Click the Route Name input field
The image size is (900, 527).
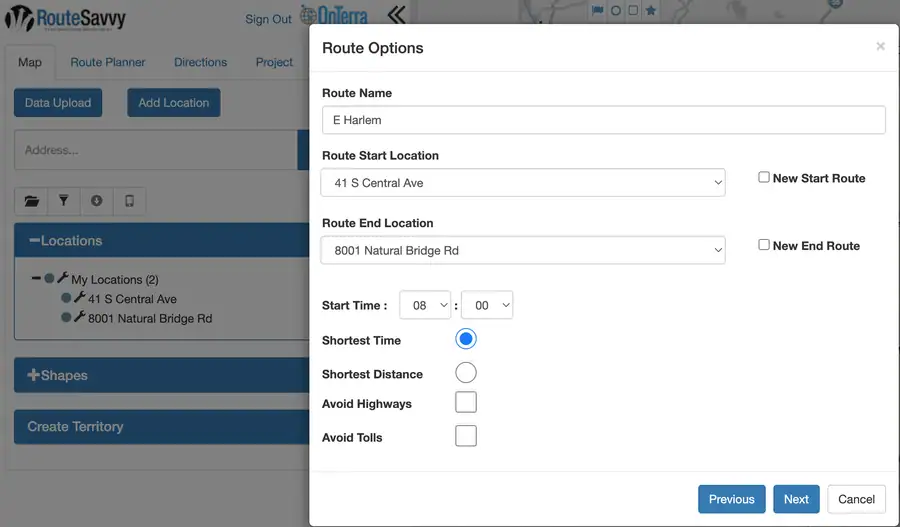(x=604, y=120)
